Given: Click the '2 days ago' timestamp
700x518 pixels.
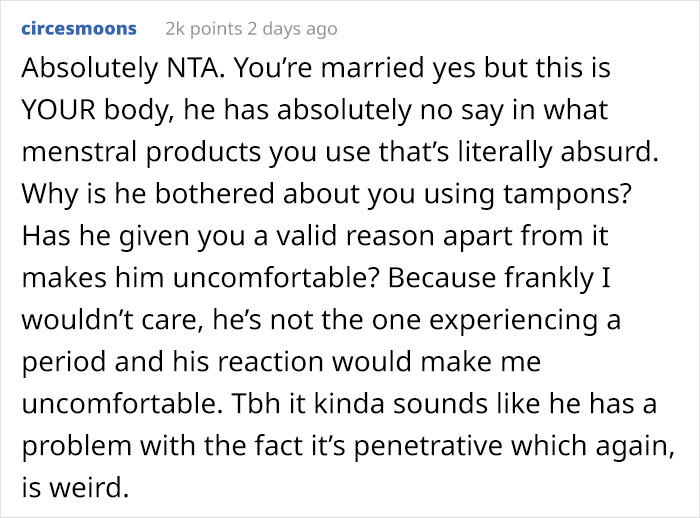Looking at the screenshot, I should tap(292, 29).
